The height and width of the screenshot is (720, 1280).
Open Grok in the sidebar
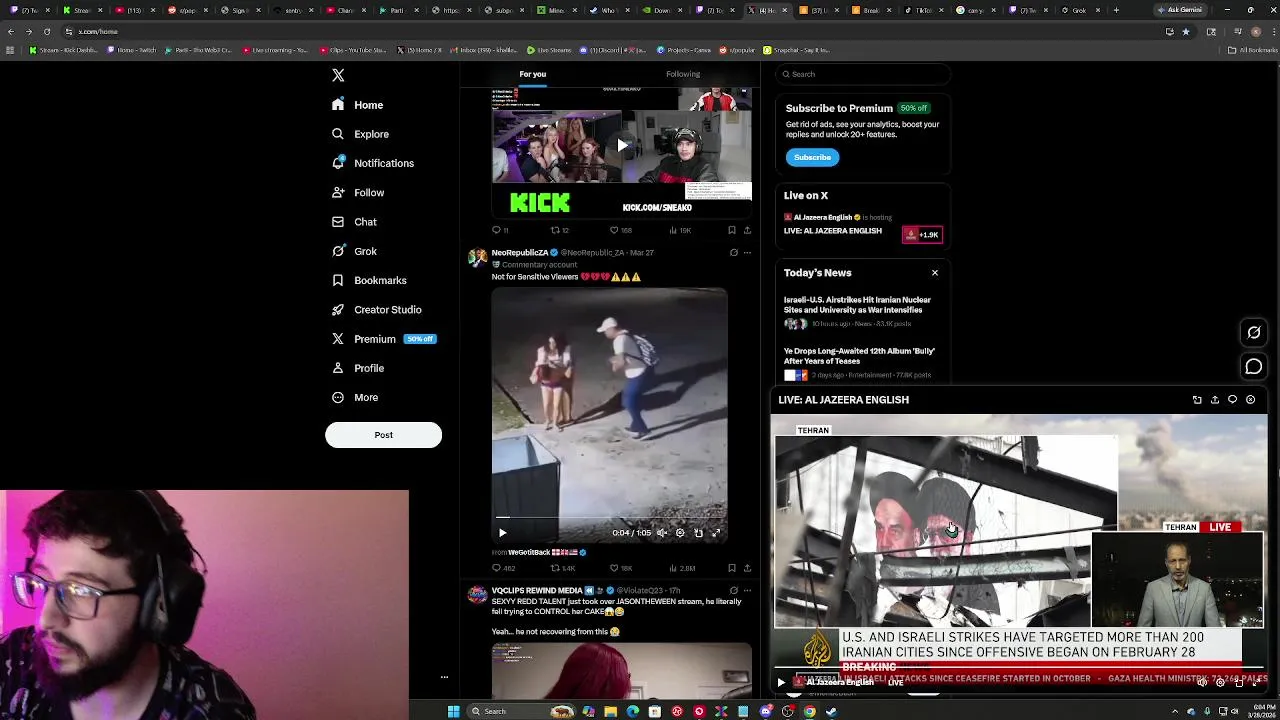click(x=355, y=251)
